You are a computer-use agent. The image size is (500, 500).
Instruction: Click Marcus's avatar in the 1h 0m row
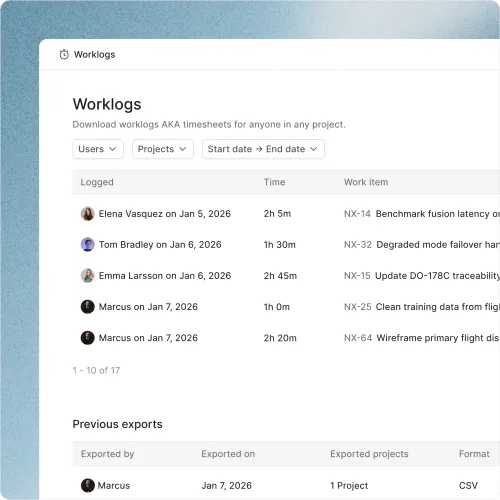(x=88, y=307)
